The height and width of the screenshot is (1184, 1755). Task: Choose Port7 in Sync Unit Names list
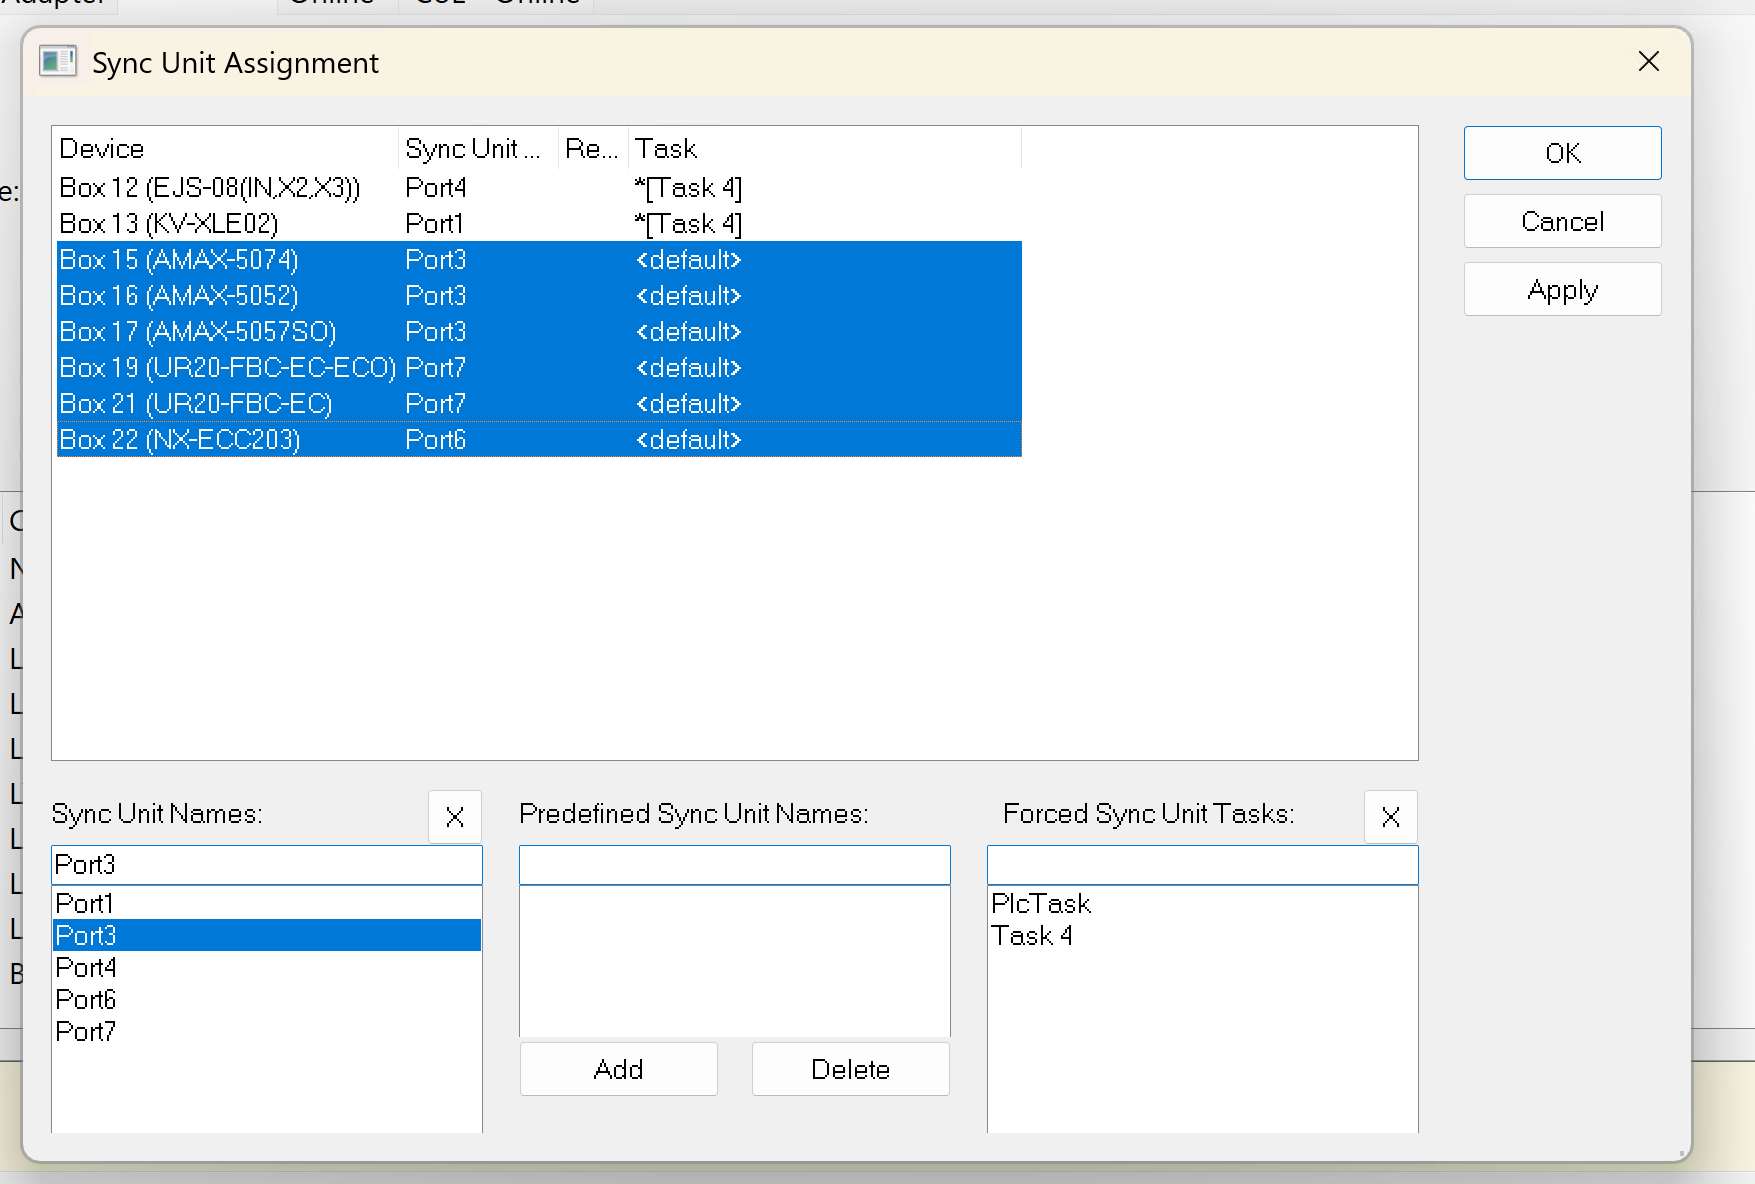click(x=86, y=1032)
